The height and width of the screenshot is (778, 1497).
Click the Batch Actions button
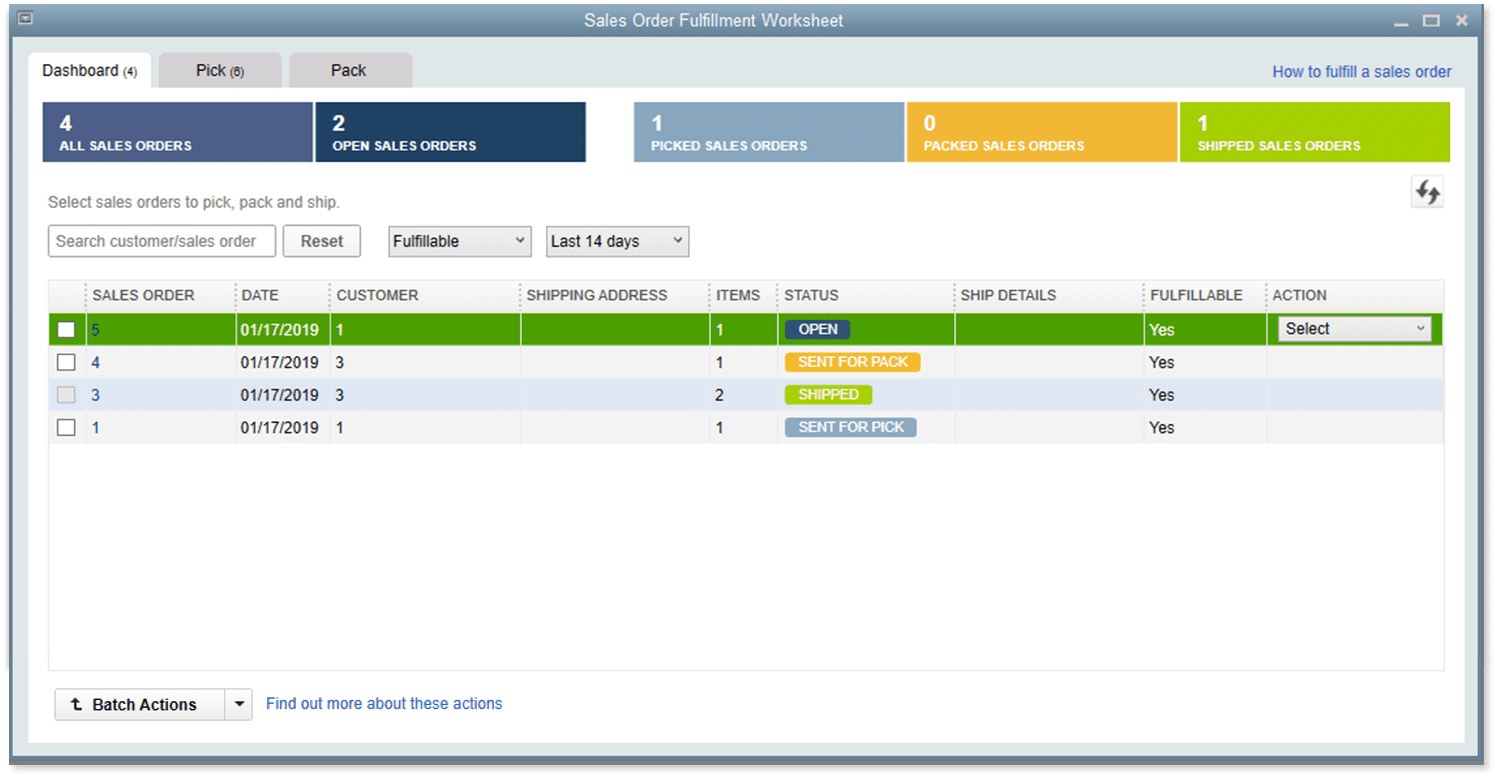(141, 705)
